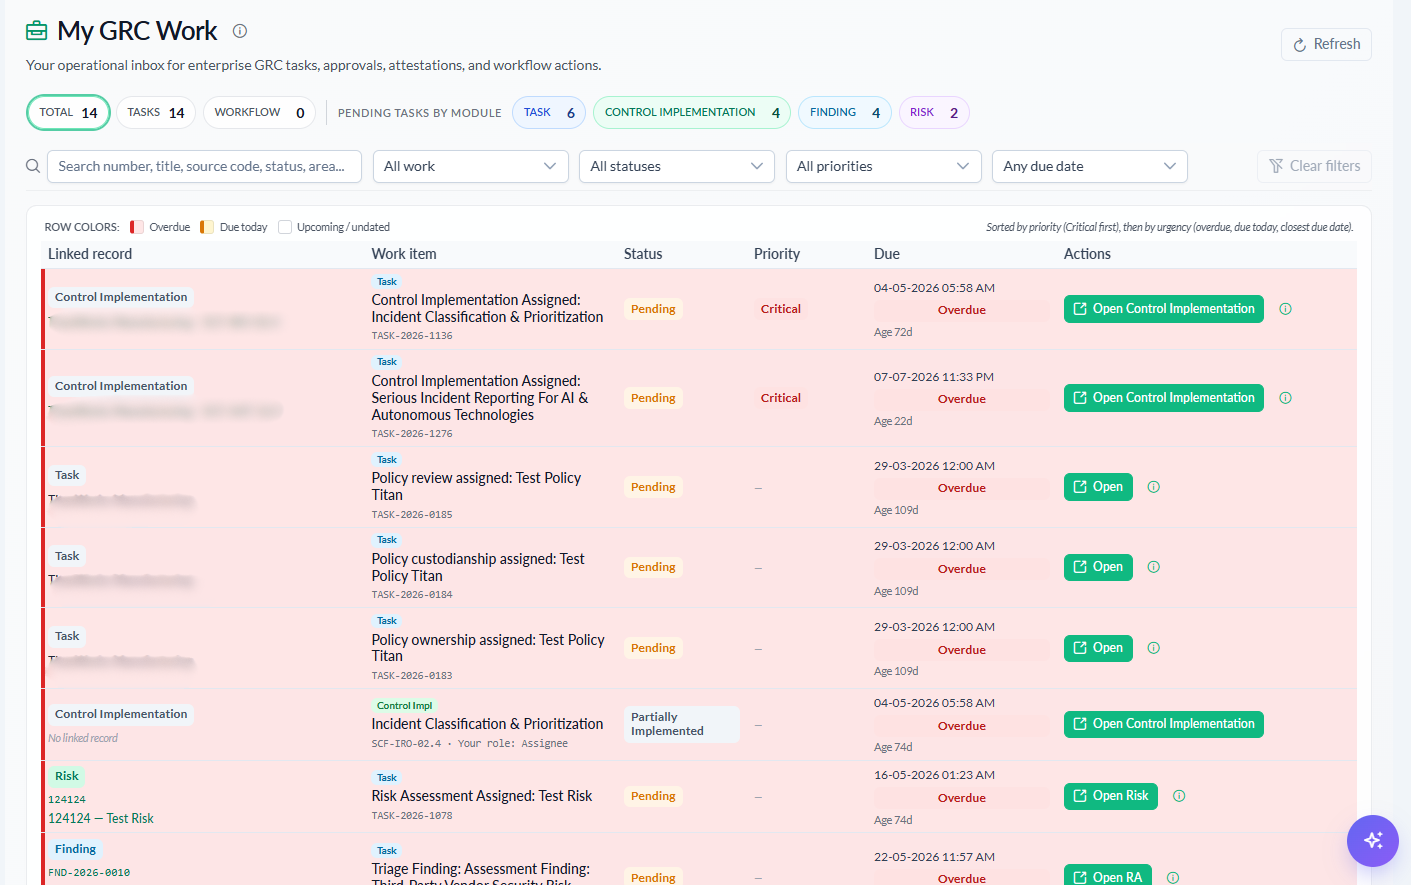Viewport: 1411px width, 885px height.
Task: Toggle the TOTAL 14 filter pill
Action: coord(69,113)
